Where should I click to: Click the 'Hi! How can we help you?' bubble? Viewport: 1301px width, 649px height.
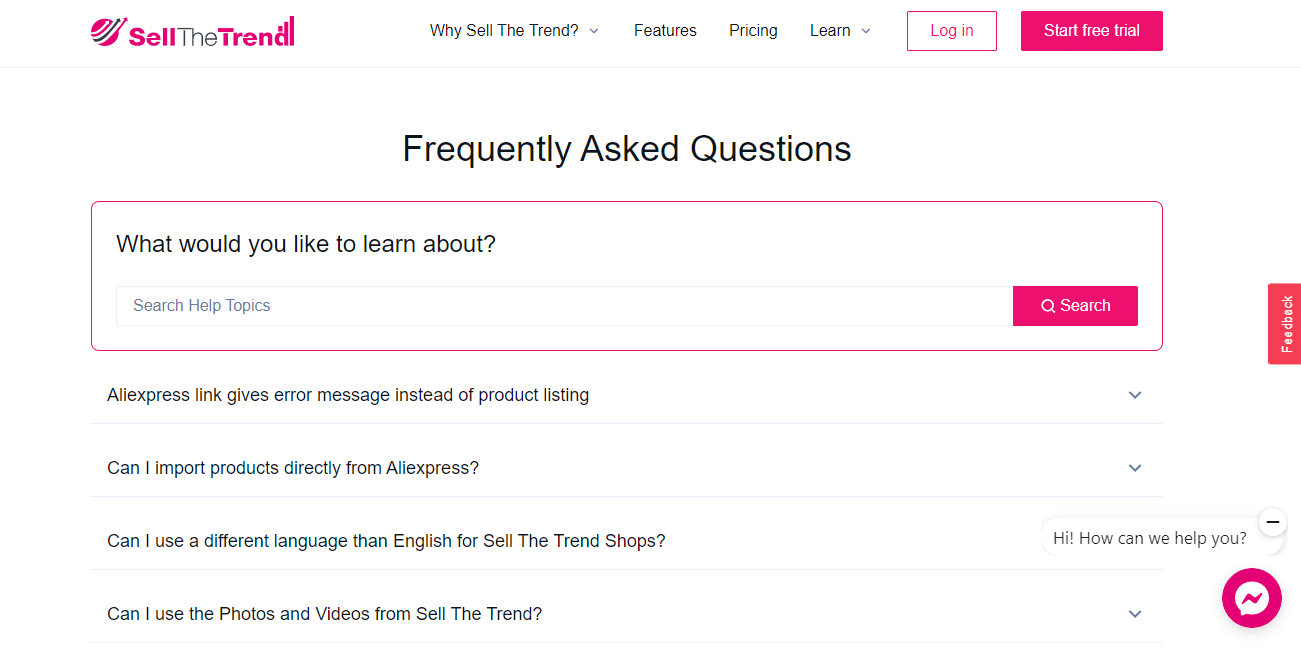(1150, 538)
